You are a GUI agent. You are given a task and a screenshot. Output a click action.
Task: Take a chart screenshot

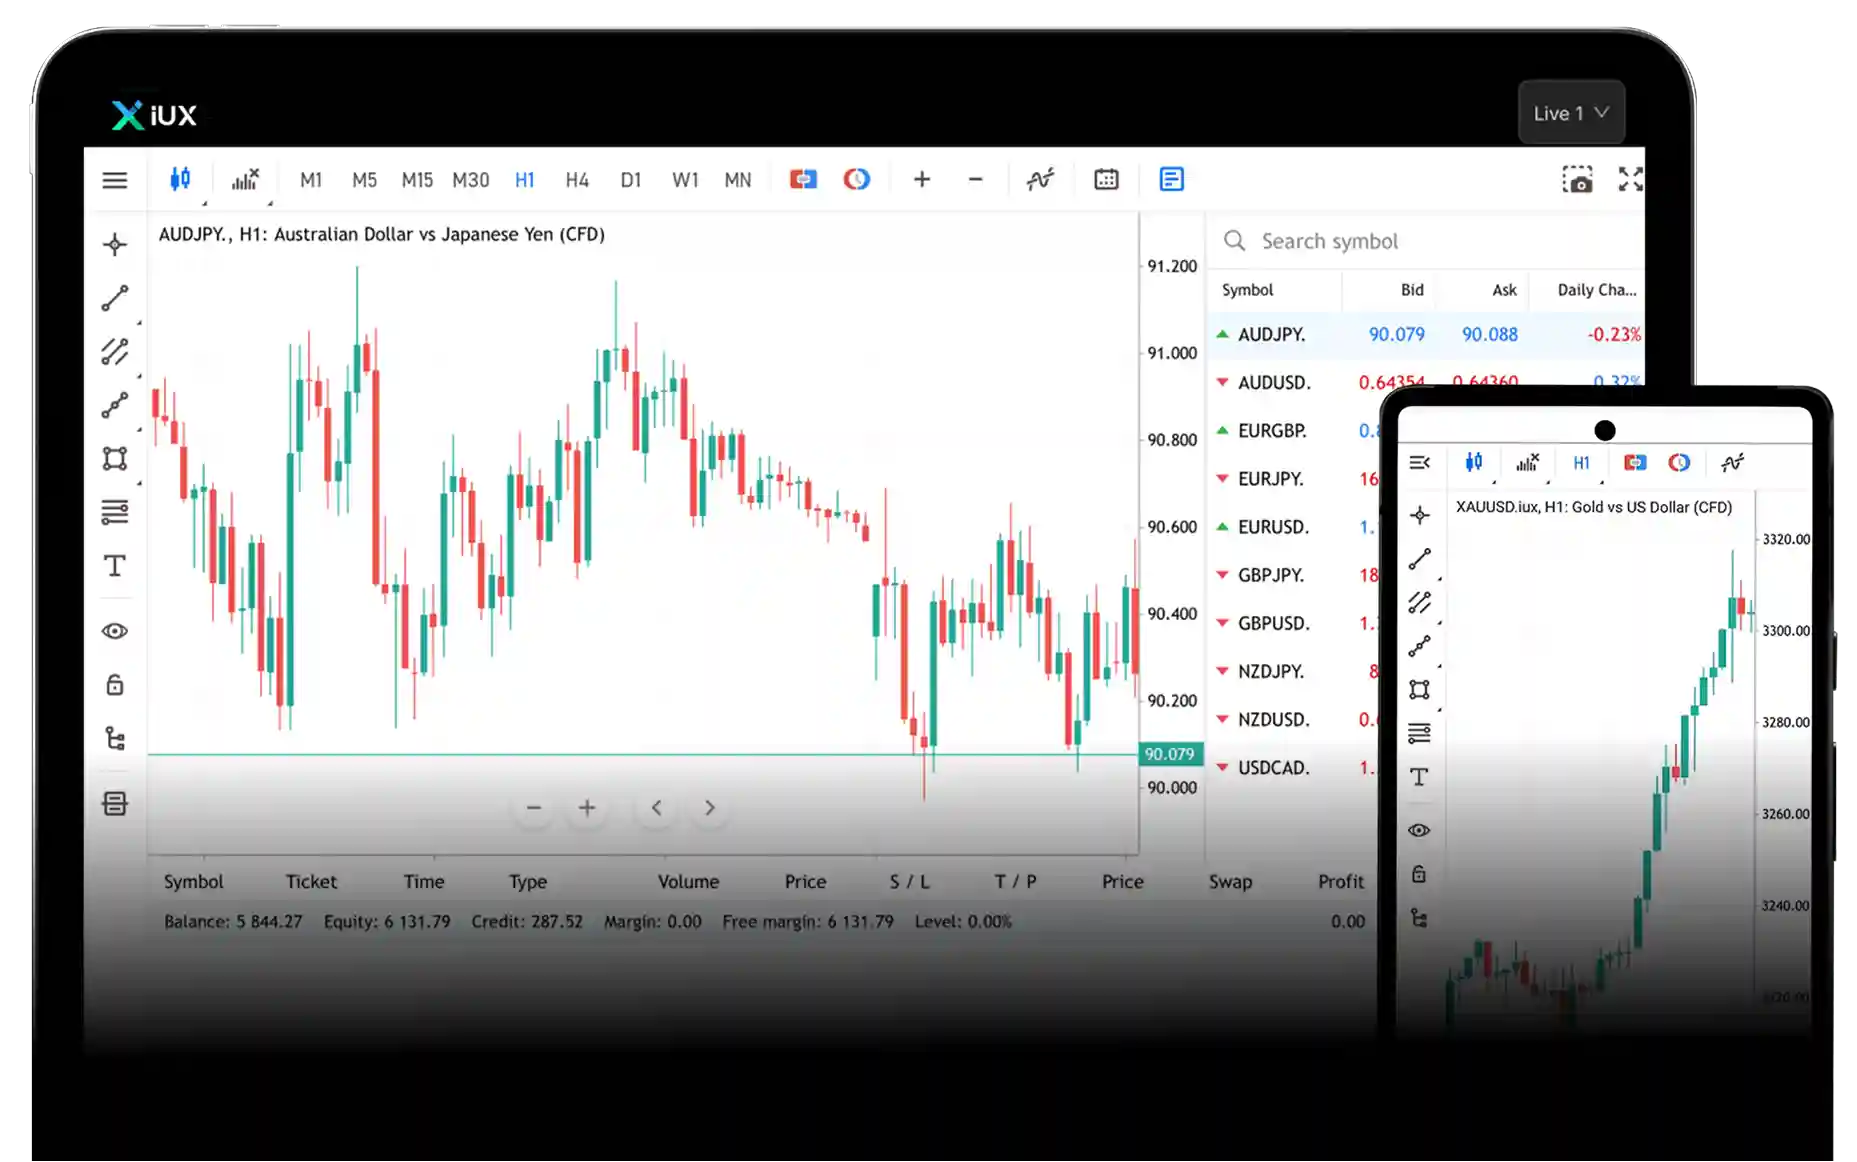tap(1577, 180)
